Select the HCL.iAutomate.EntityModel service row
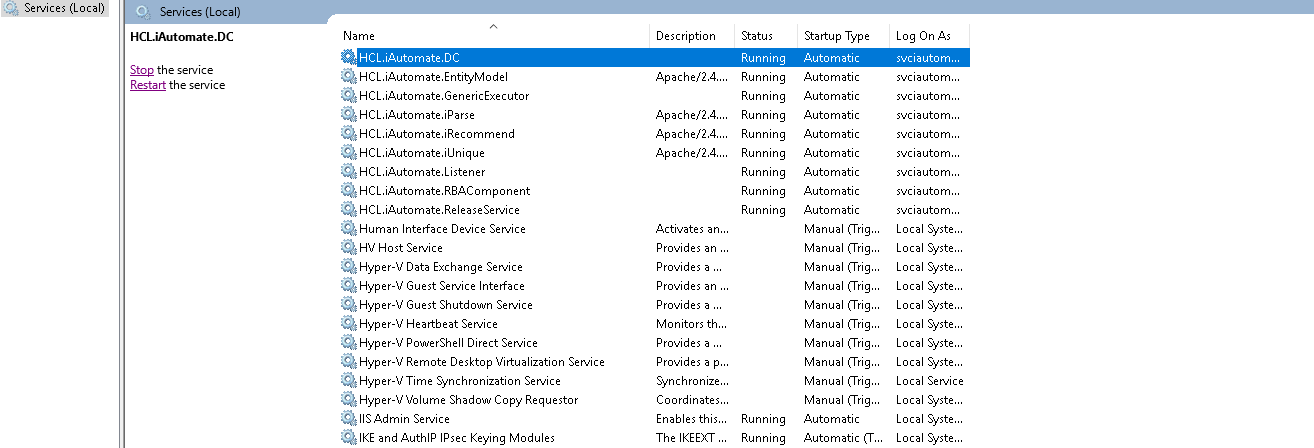The width and height of the screenshot is (1314, 448). click(x=433, y=77)
